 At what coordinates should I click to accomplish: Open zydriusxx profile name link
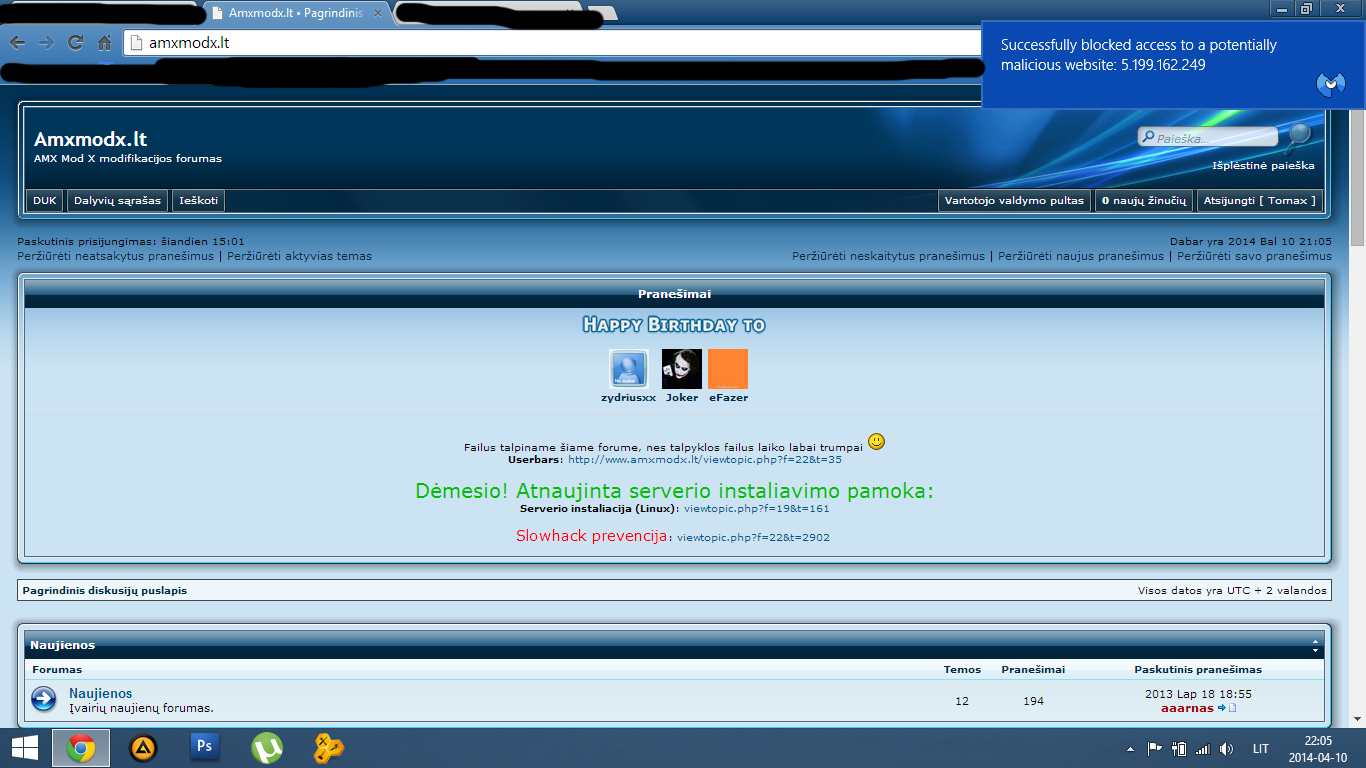click(629, 398)
